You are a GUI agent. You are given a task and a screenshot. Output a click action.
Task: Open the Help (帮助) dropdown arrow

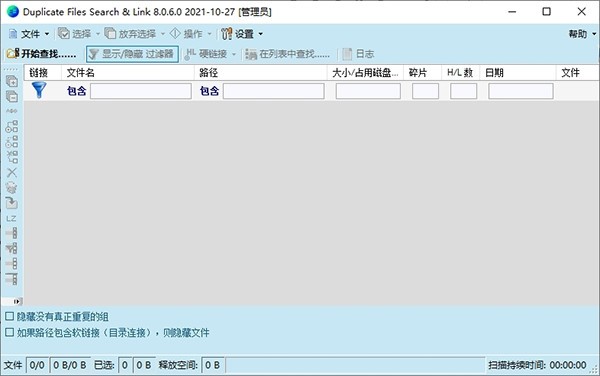point(594,34)
